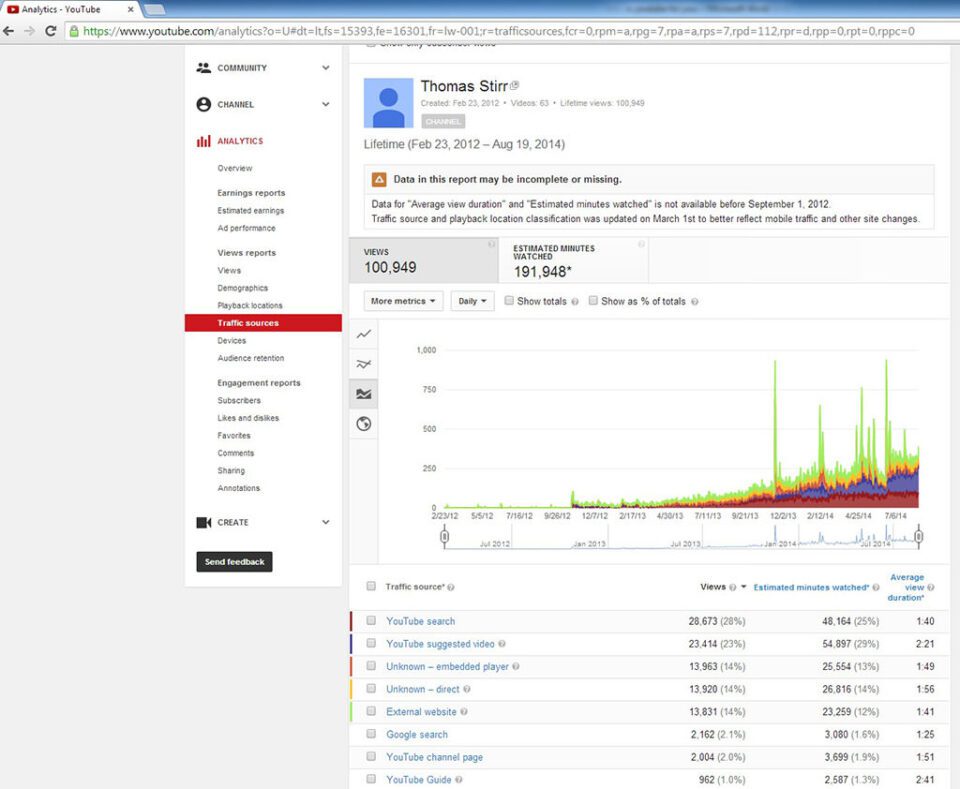Image resolution: width=960 pixels, height=789 pixels.
Task: Click the green padlock in the address bar
Action: [74, 31]
